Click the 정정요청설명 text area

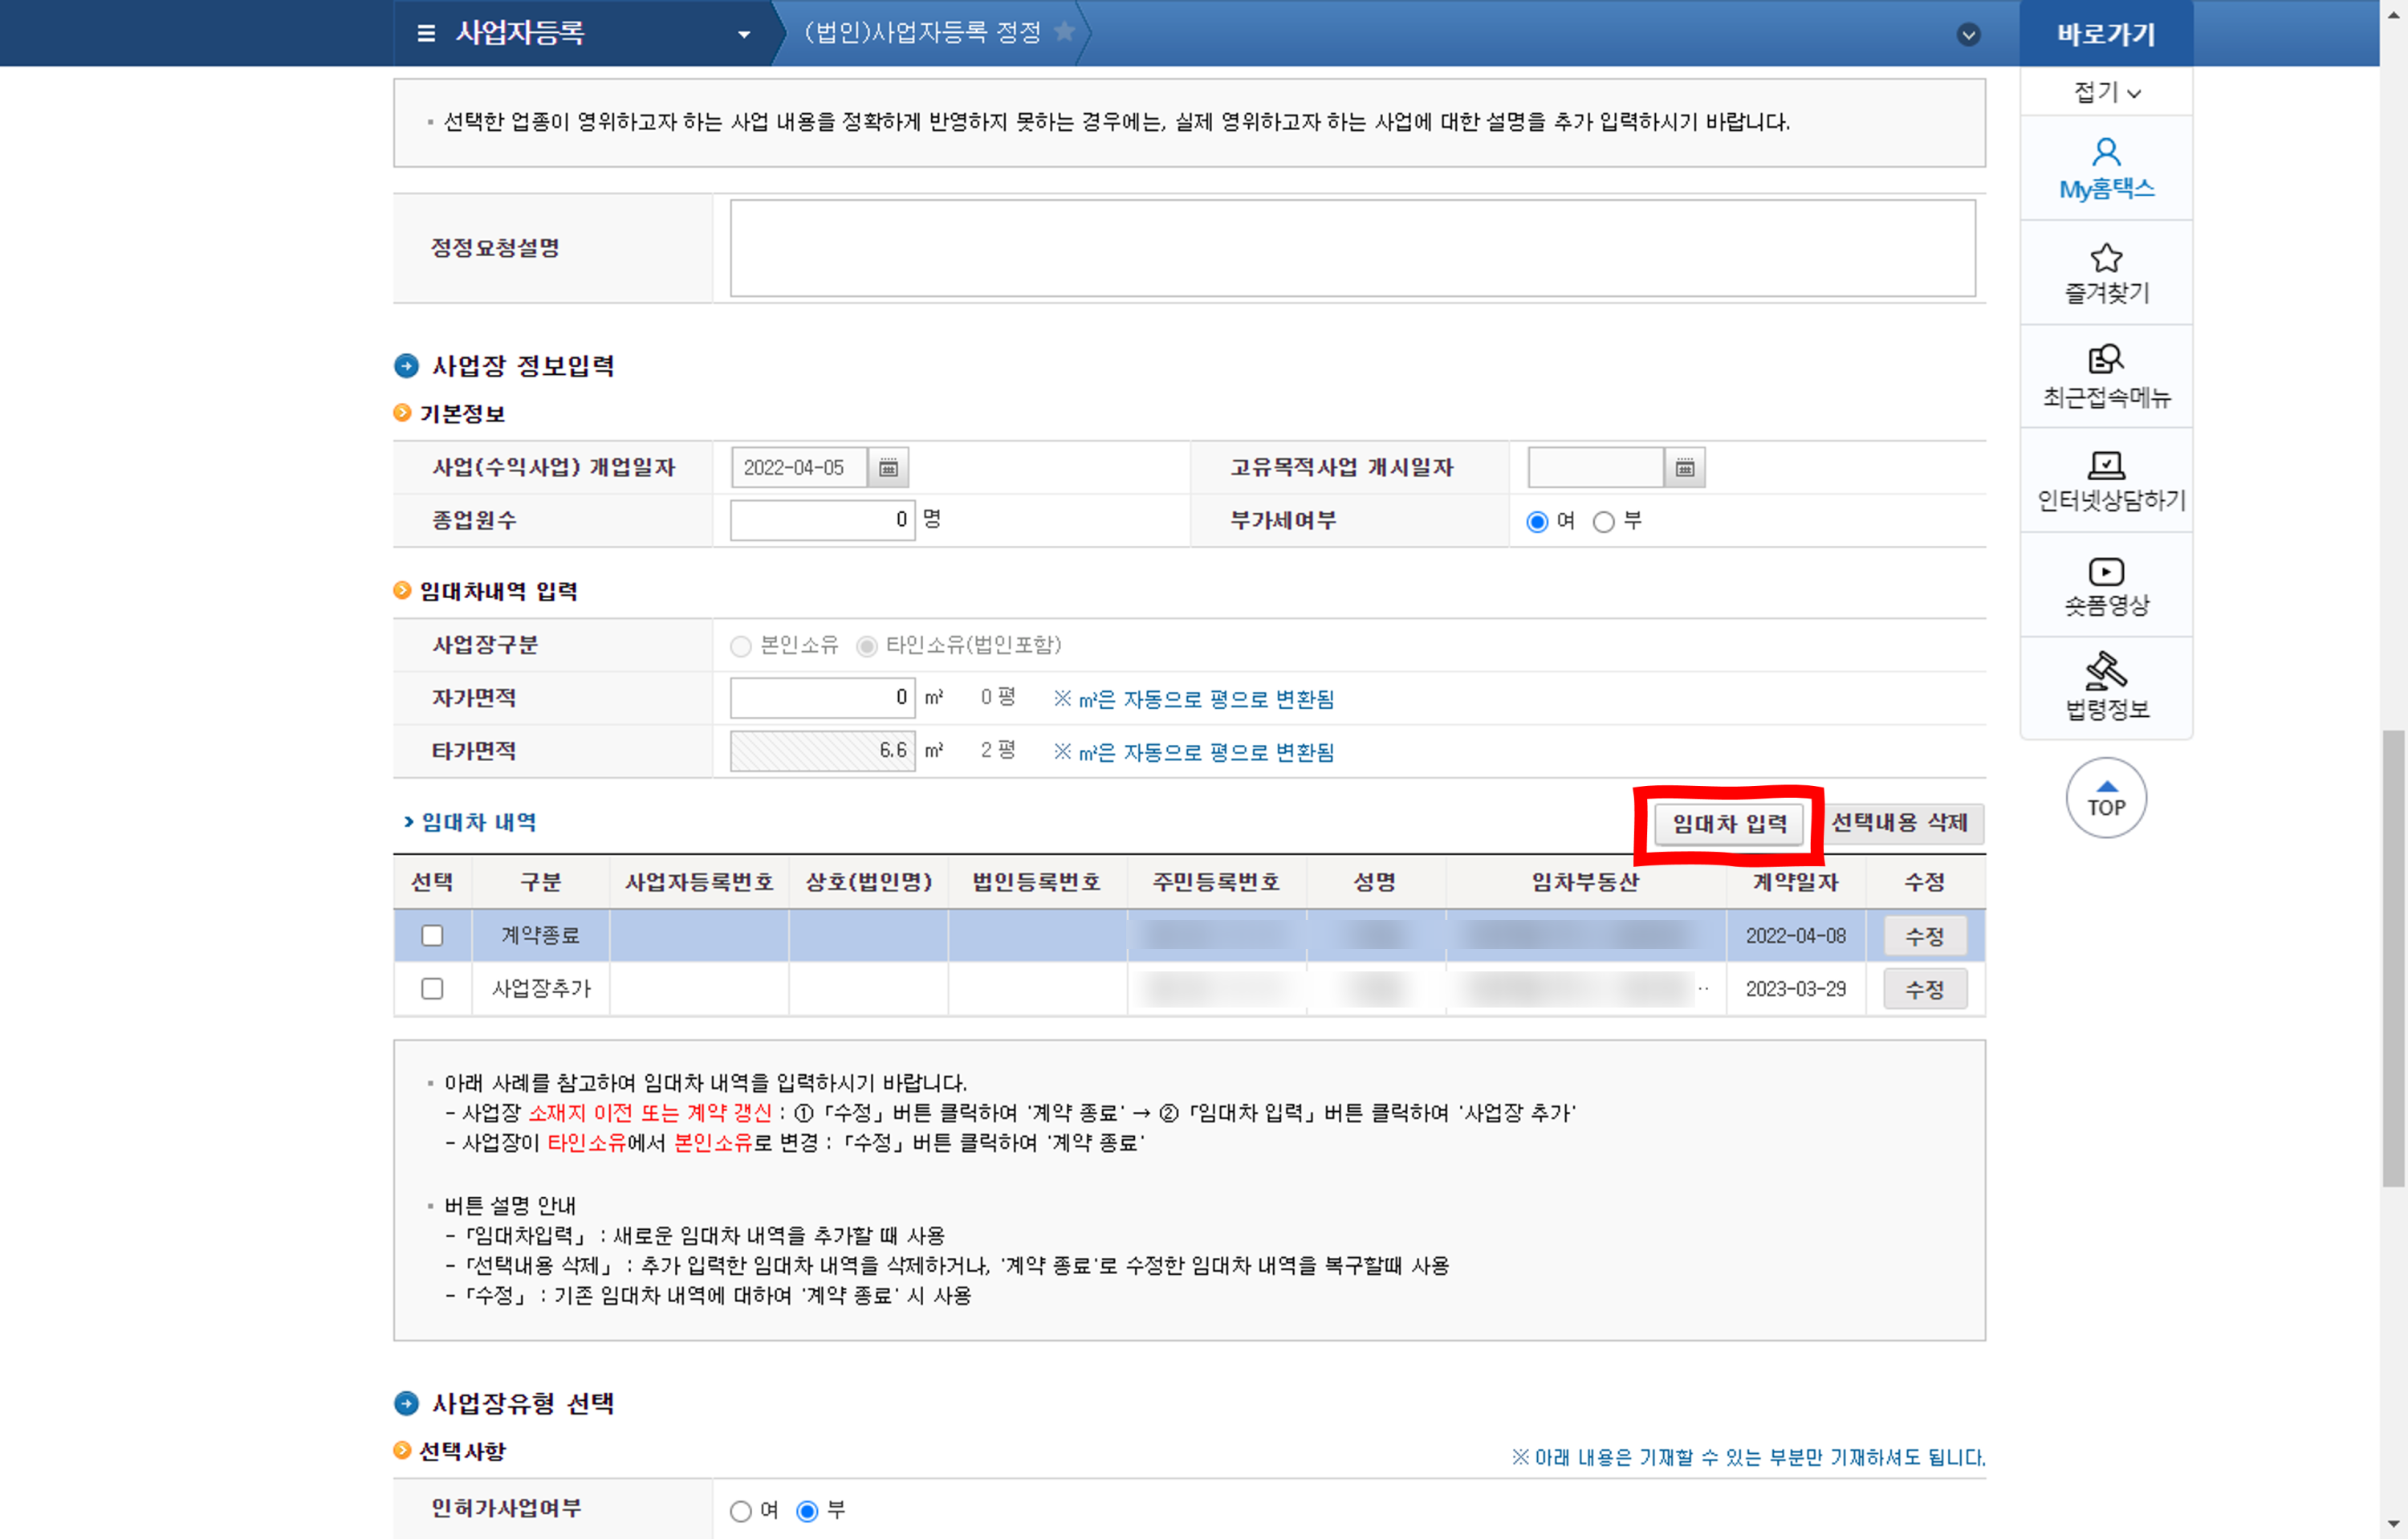coord(1351,248)
